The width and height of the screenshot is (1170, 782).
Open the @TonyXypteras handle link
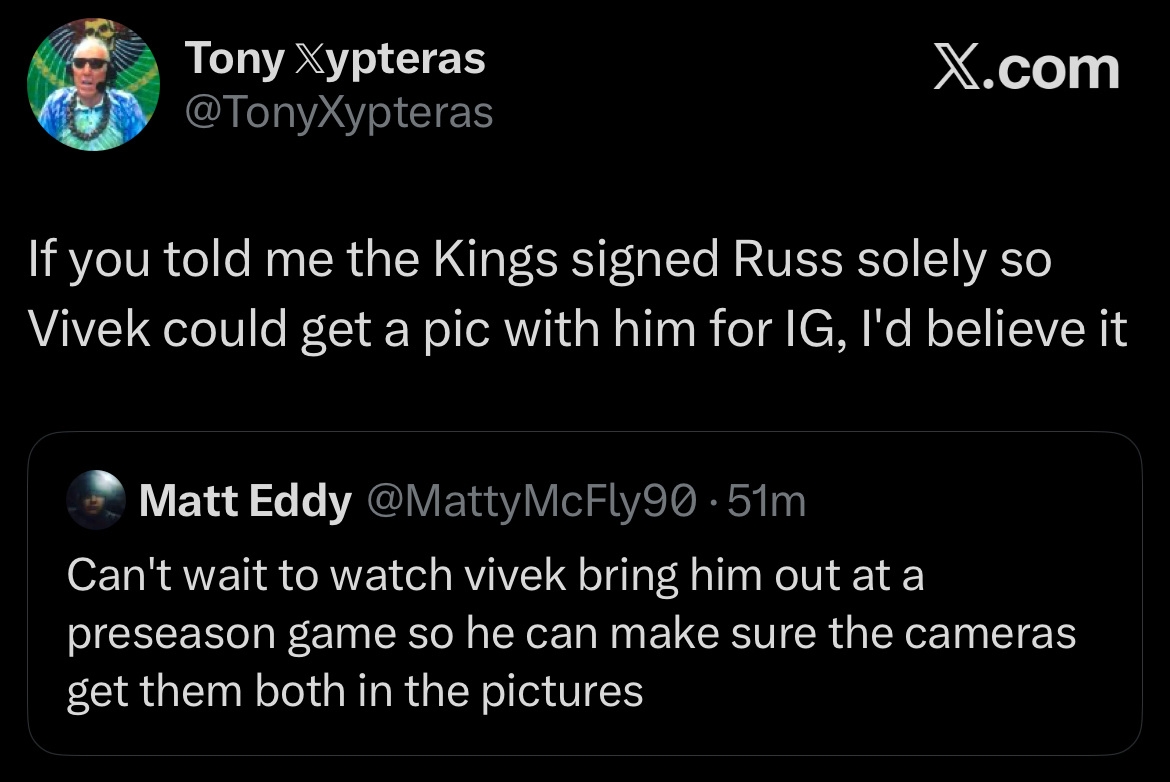(339, 113)
